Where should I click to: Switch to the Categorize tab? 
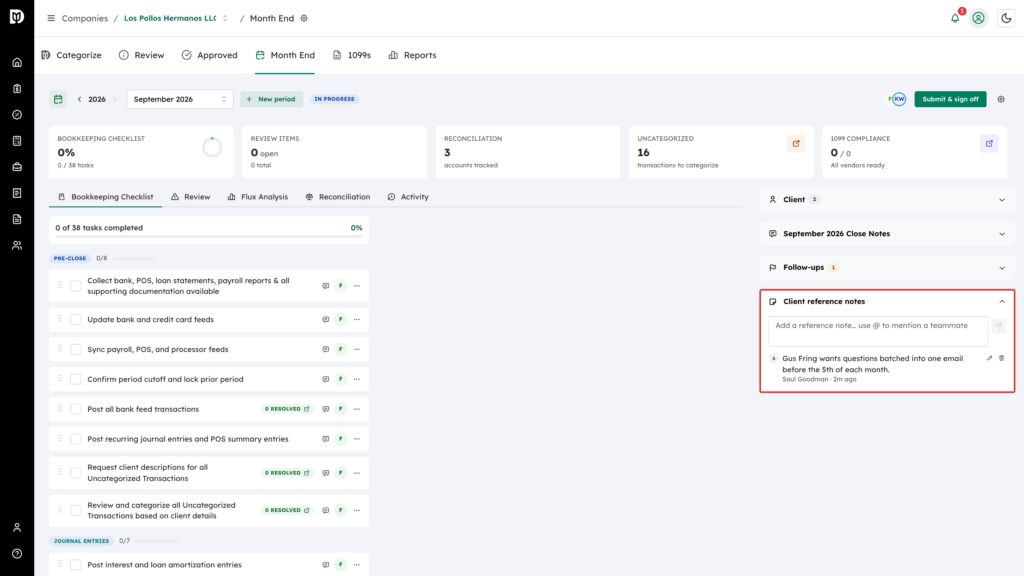(71, 56)
